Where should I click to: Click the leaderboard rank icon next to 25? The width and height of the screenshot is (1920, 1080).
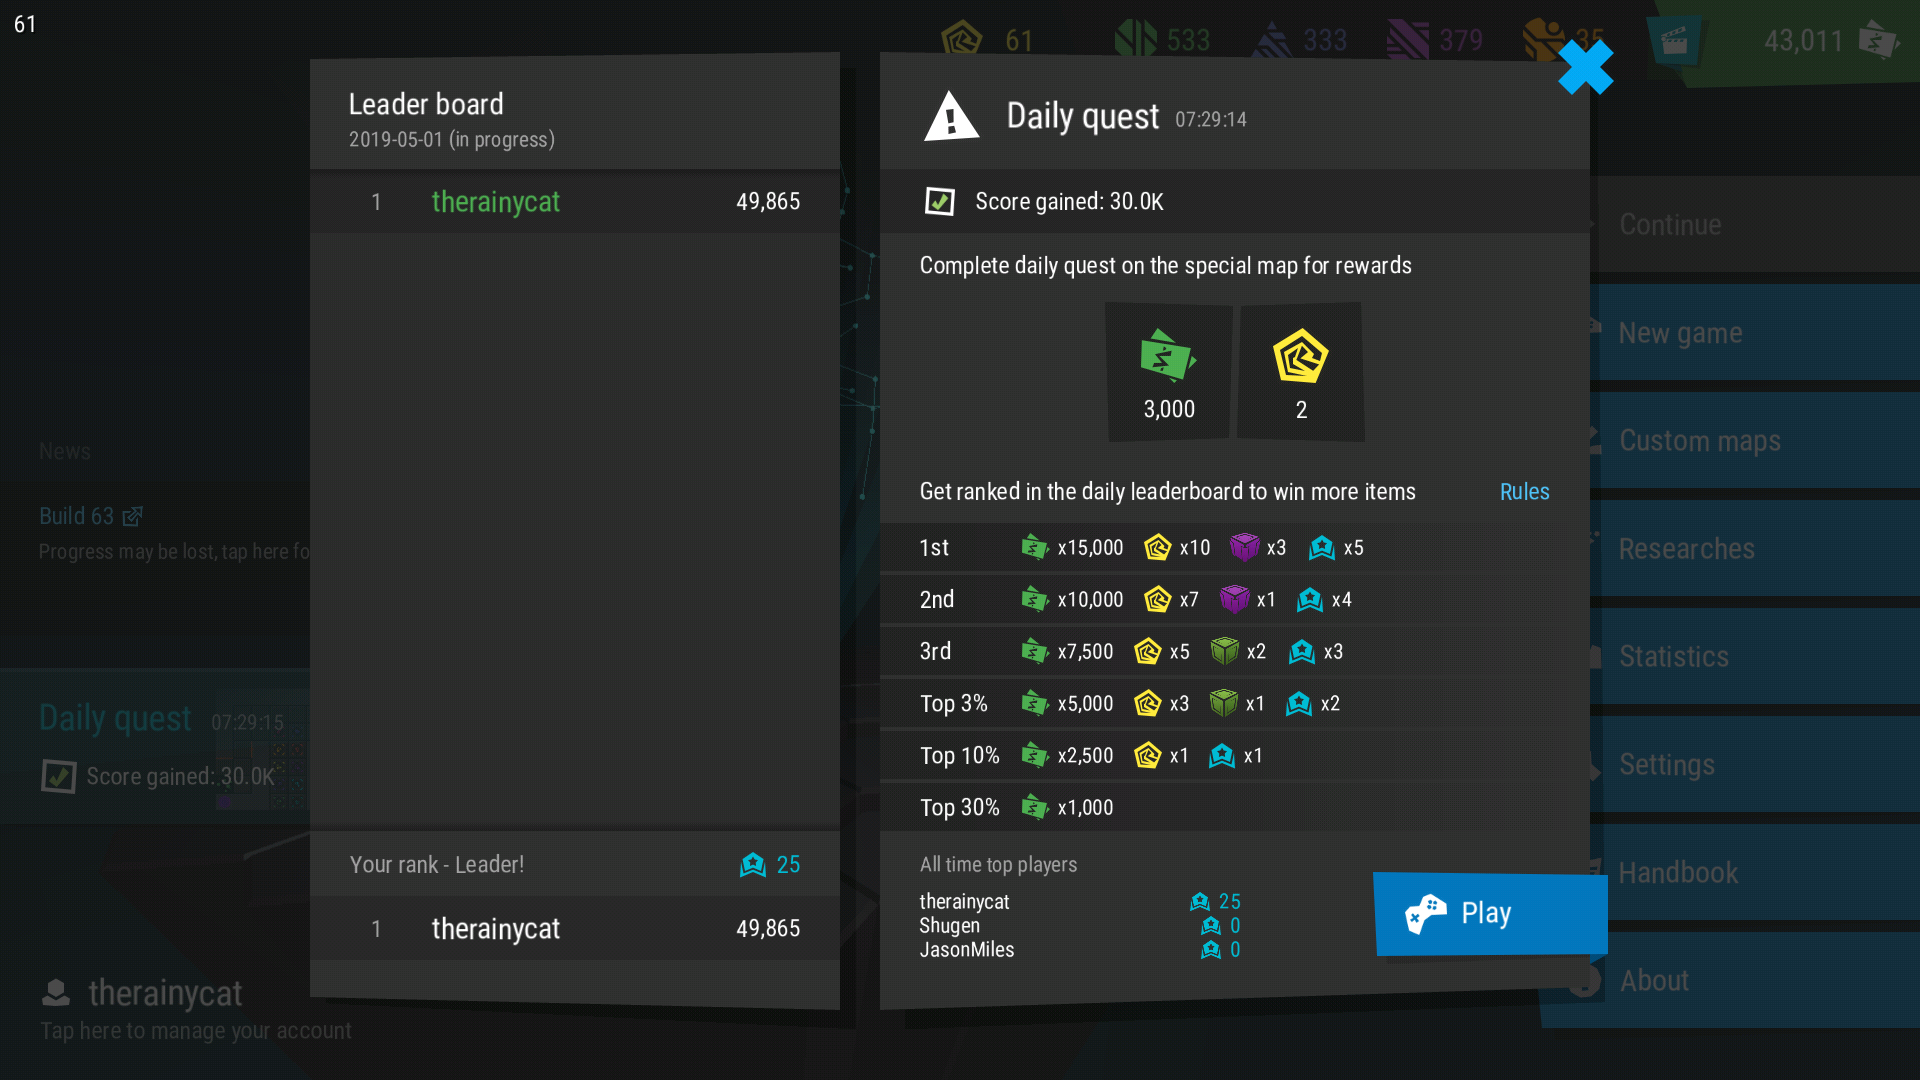(750, 864)
